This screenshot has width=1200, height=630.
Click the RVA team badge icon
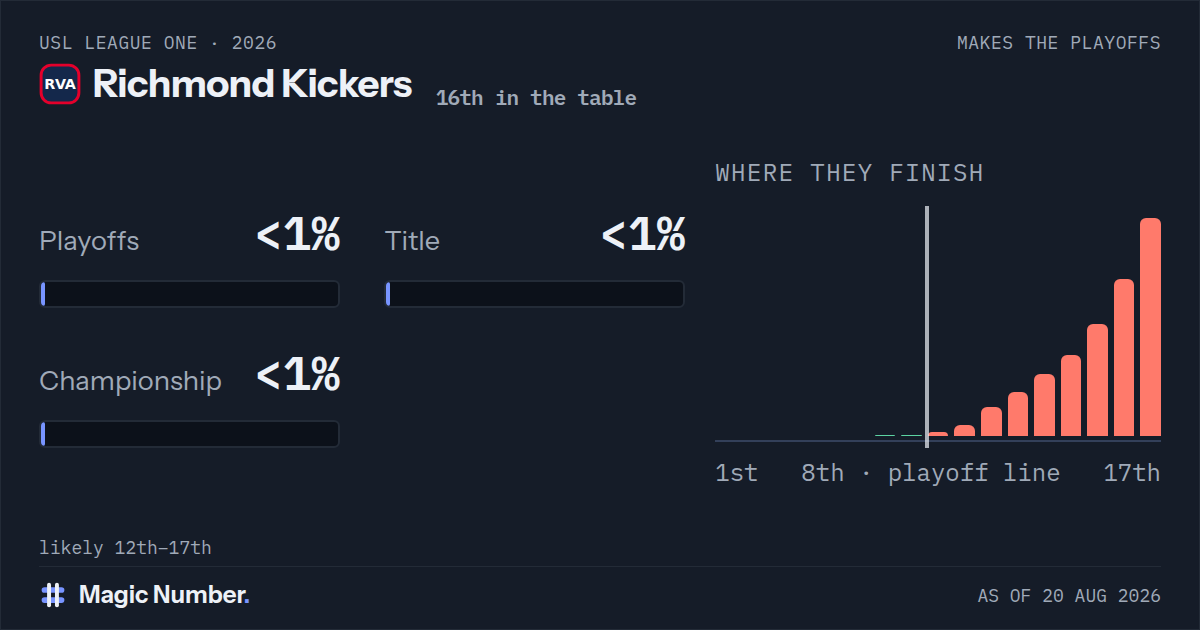(x=60, y=84)
